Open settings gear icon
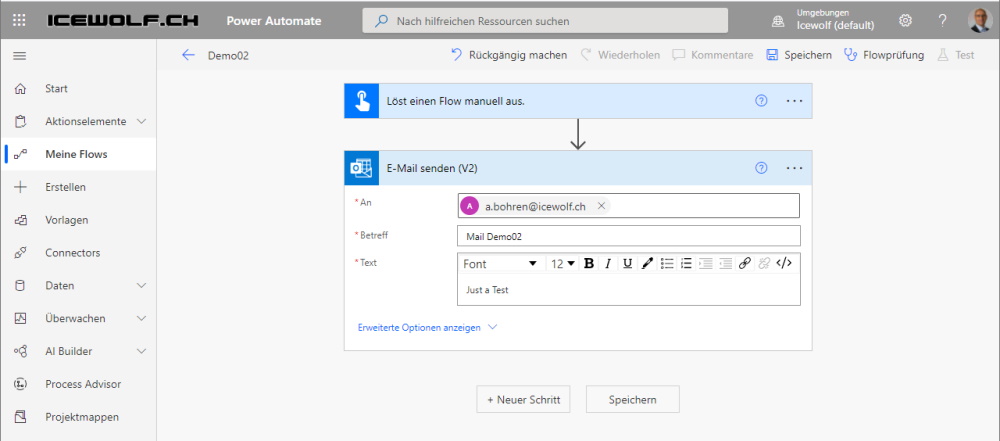The image size is (1000, 441). pyautogui.click(x=905, y=20)
